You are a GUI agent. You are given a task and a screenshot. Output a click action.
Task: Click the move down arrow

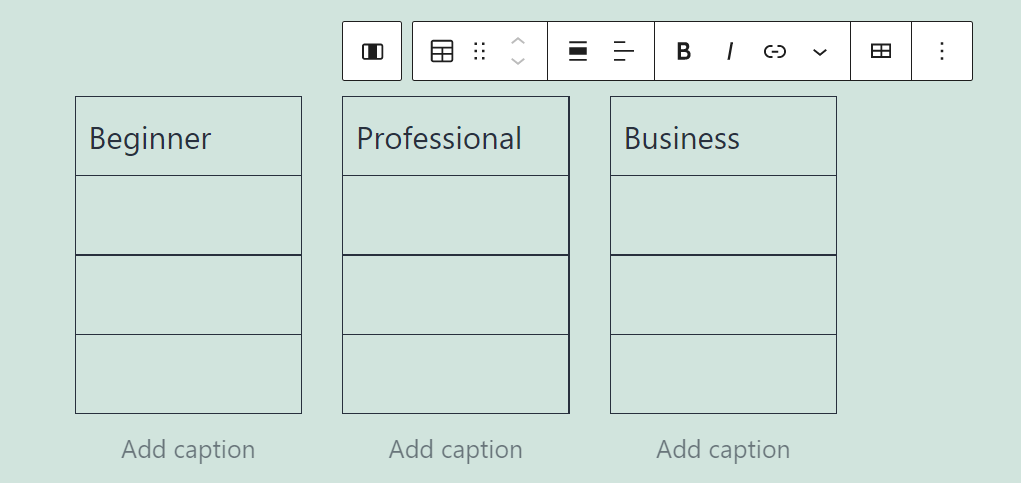518,62
